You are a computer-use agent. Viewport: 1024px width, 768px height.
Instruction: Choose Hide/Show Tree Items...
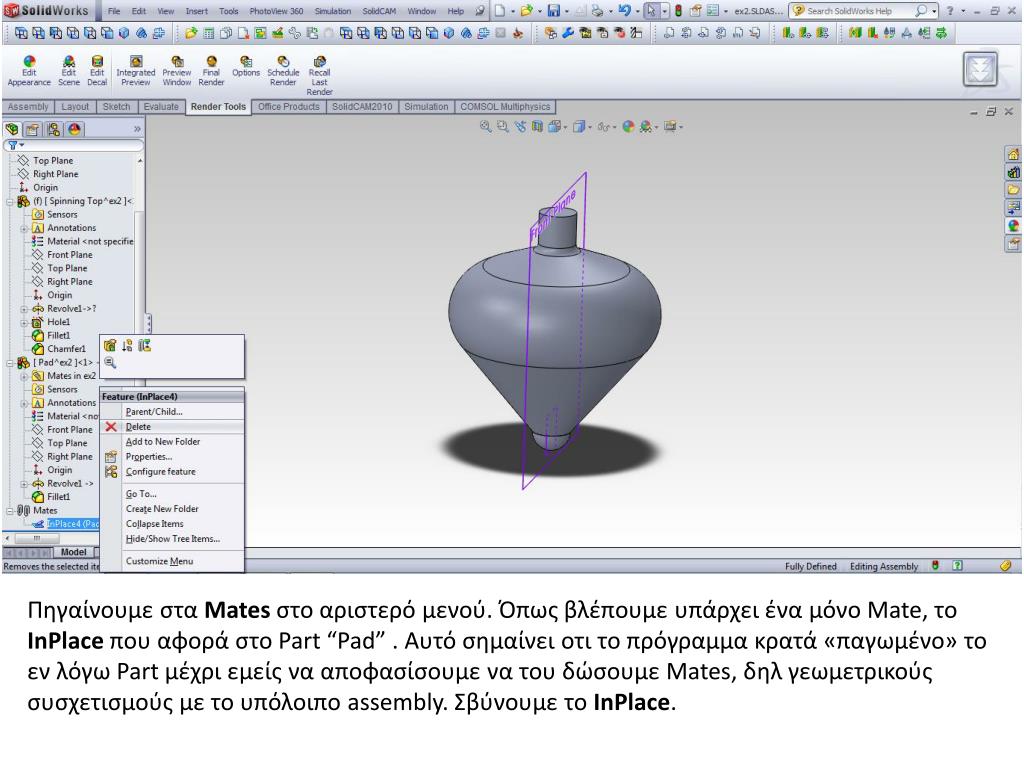172,539
